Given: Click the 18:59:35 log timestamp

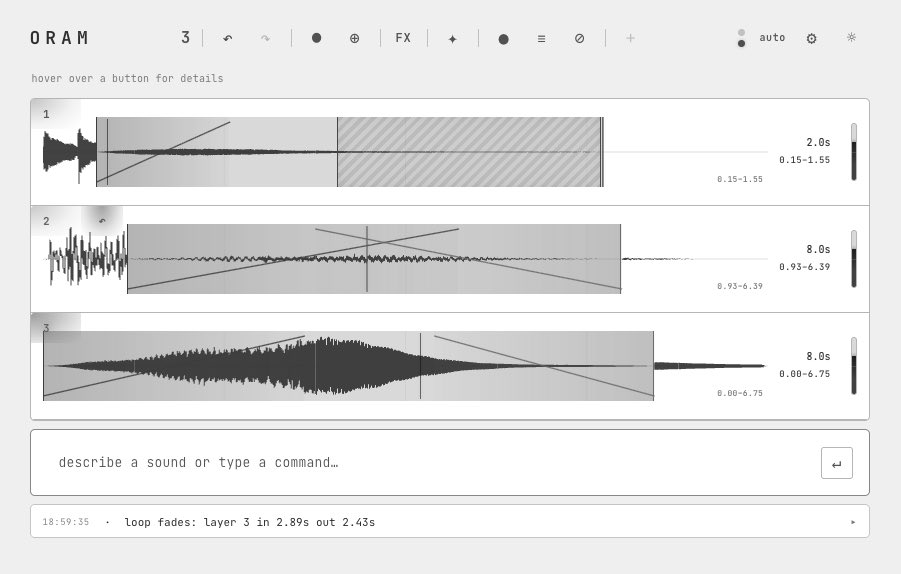Looking at the screenshot, I should click(x=66, y=522).
